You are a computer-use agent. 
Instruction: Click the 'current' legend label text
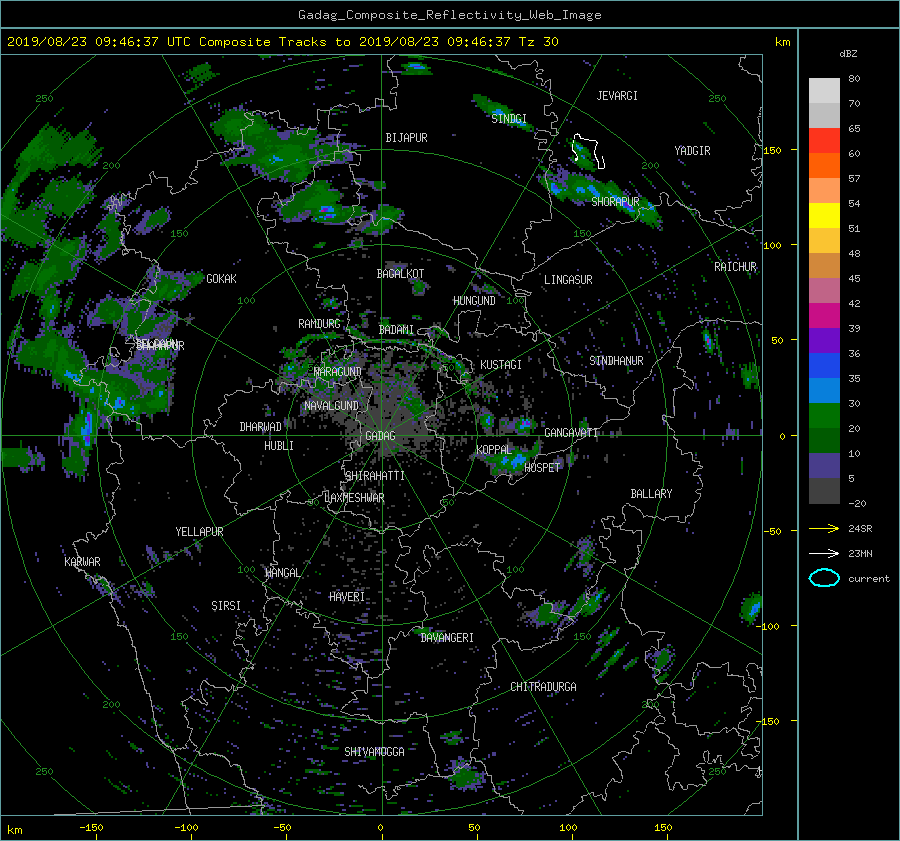[869, 579]
